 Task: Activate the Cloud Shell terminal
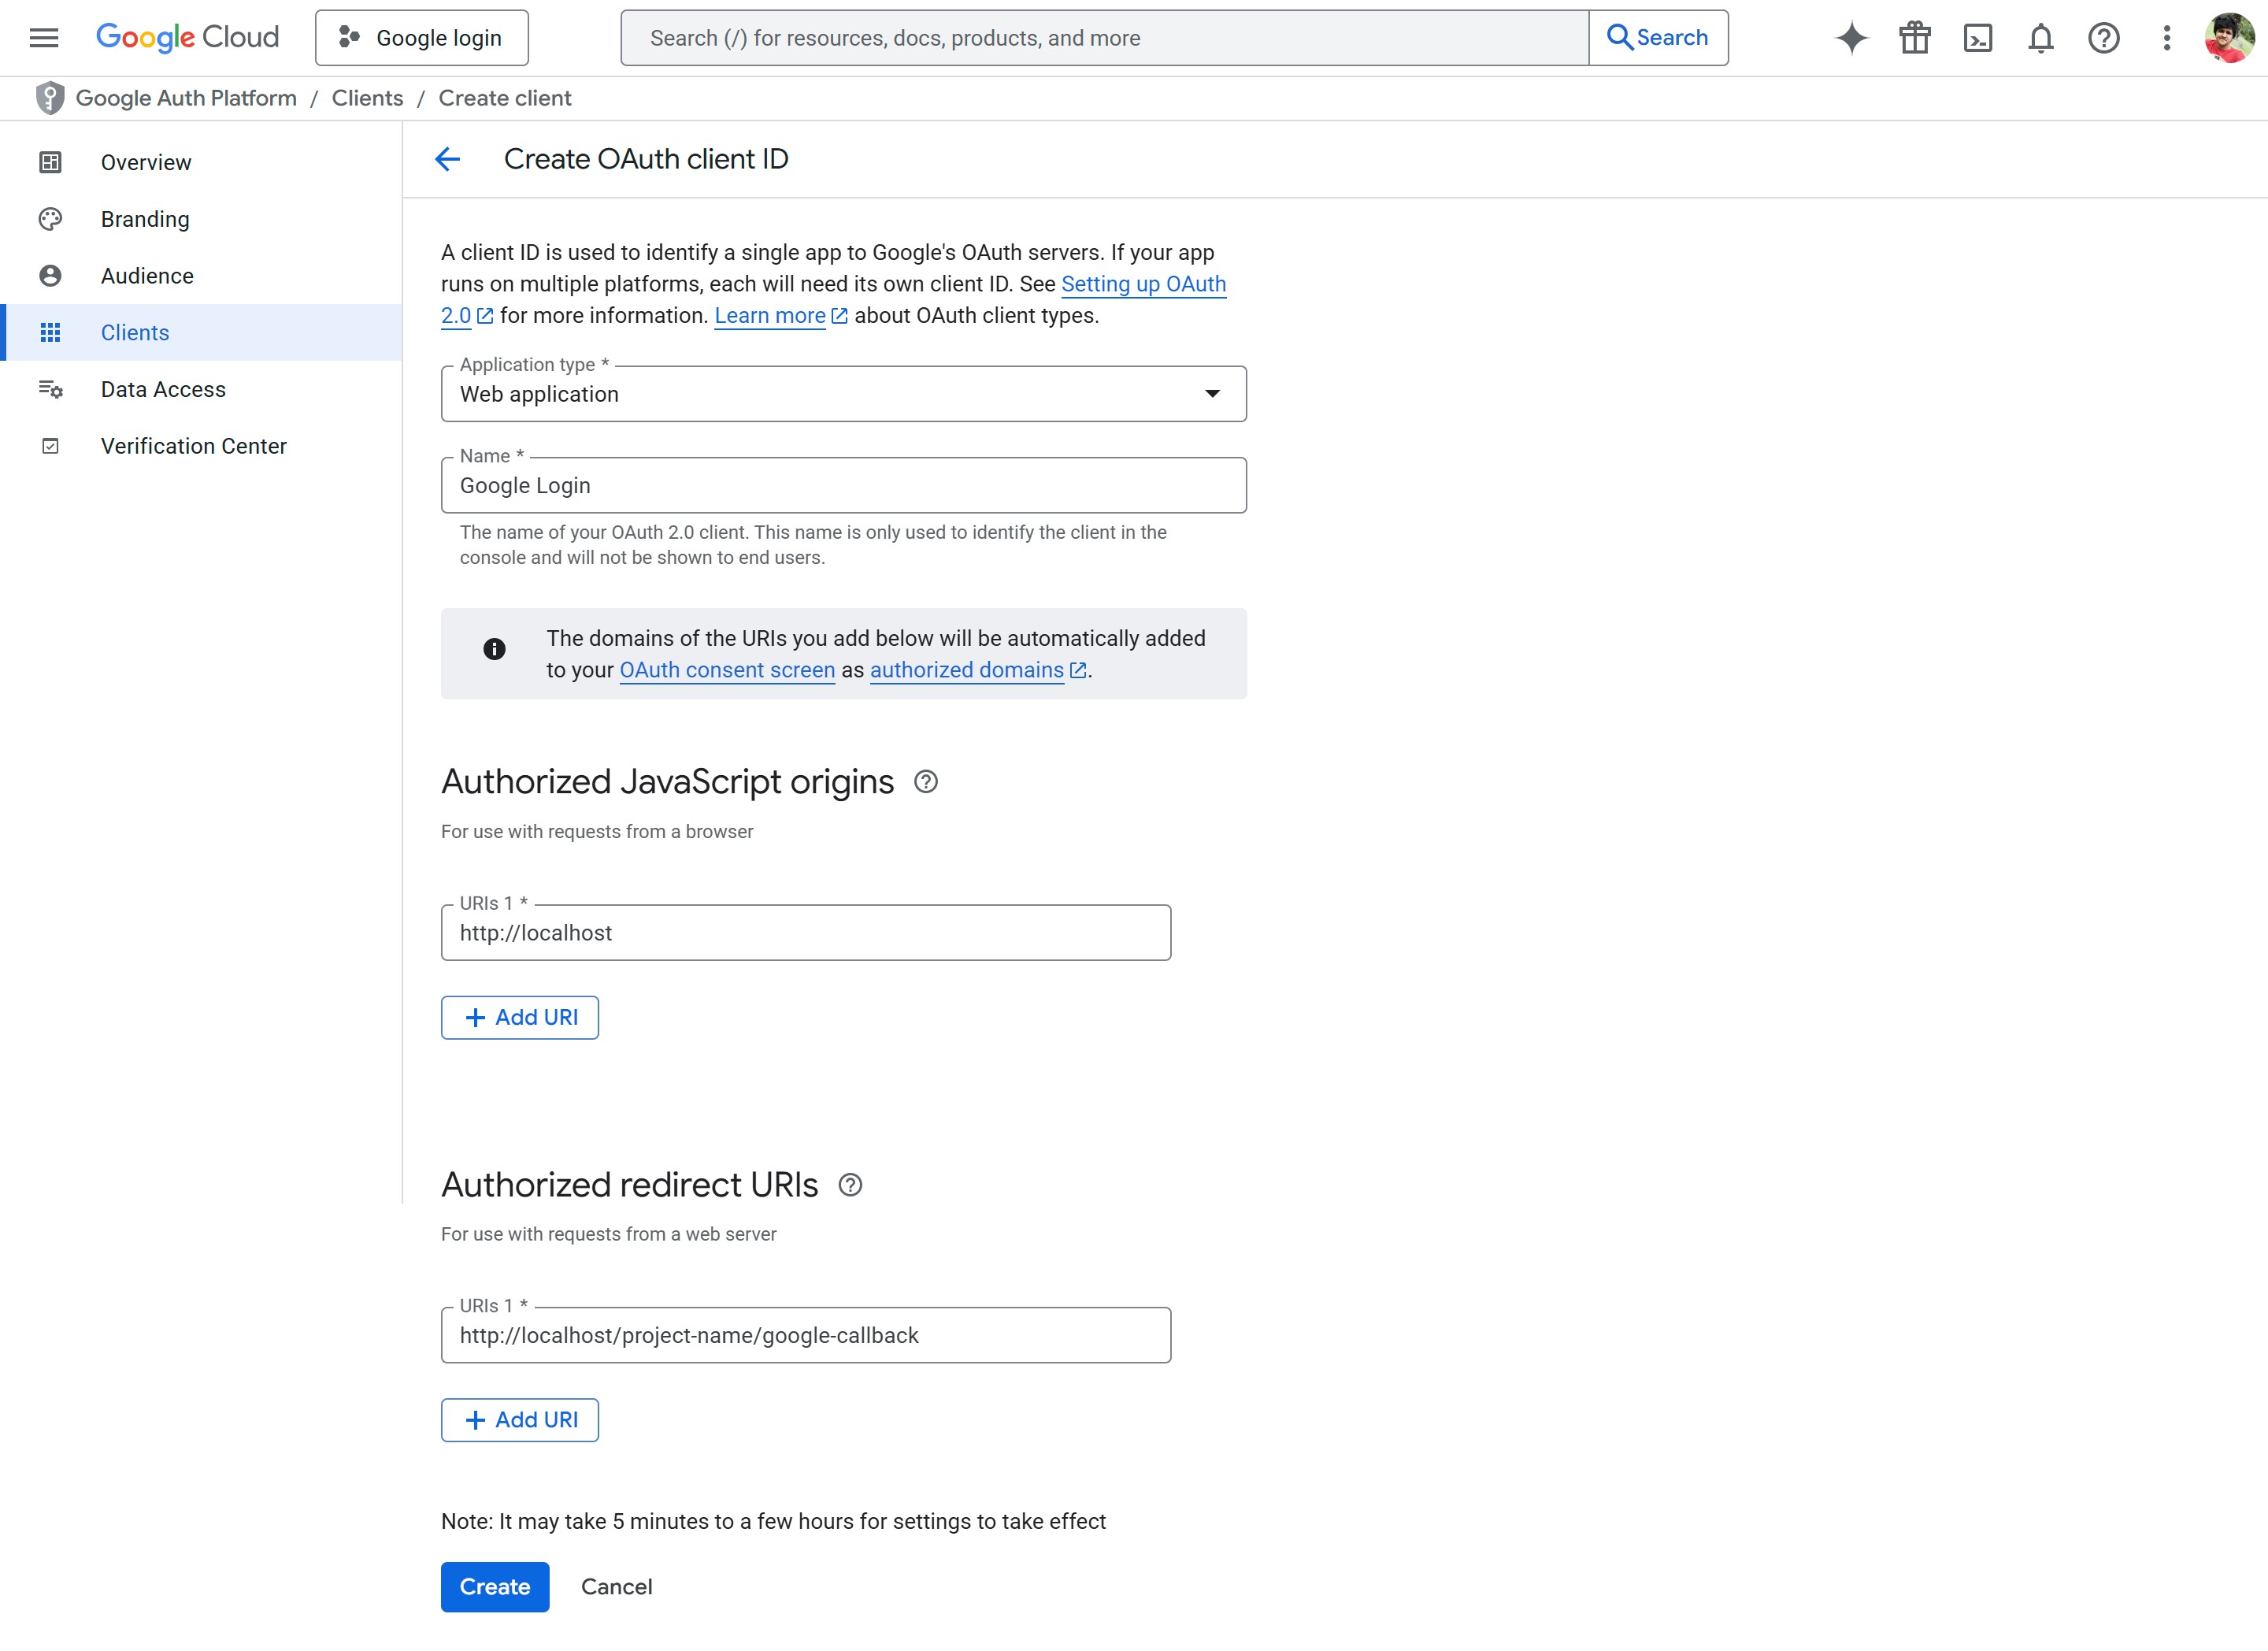pos(1977,37)
